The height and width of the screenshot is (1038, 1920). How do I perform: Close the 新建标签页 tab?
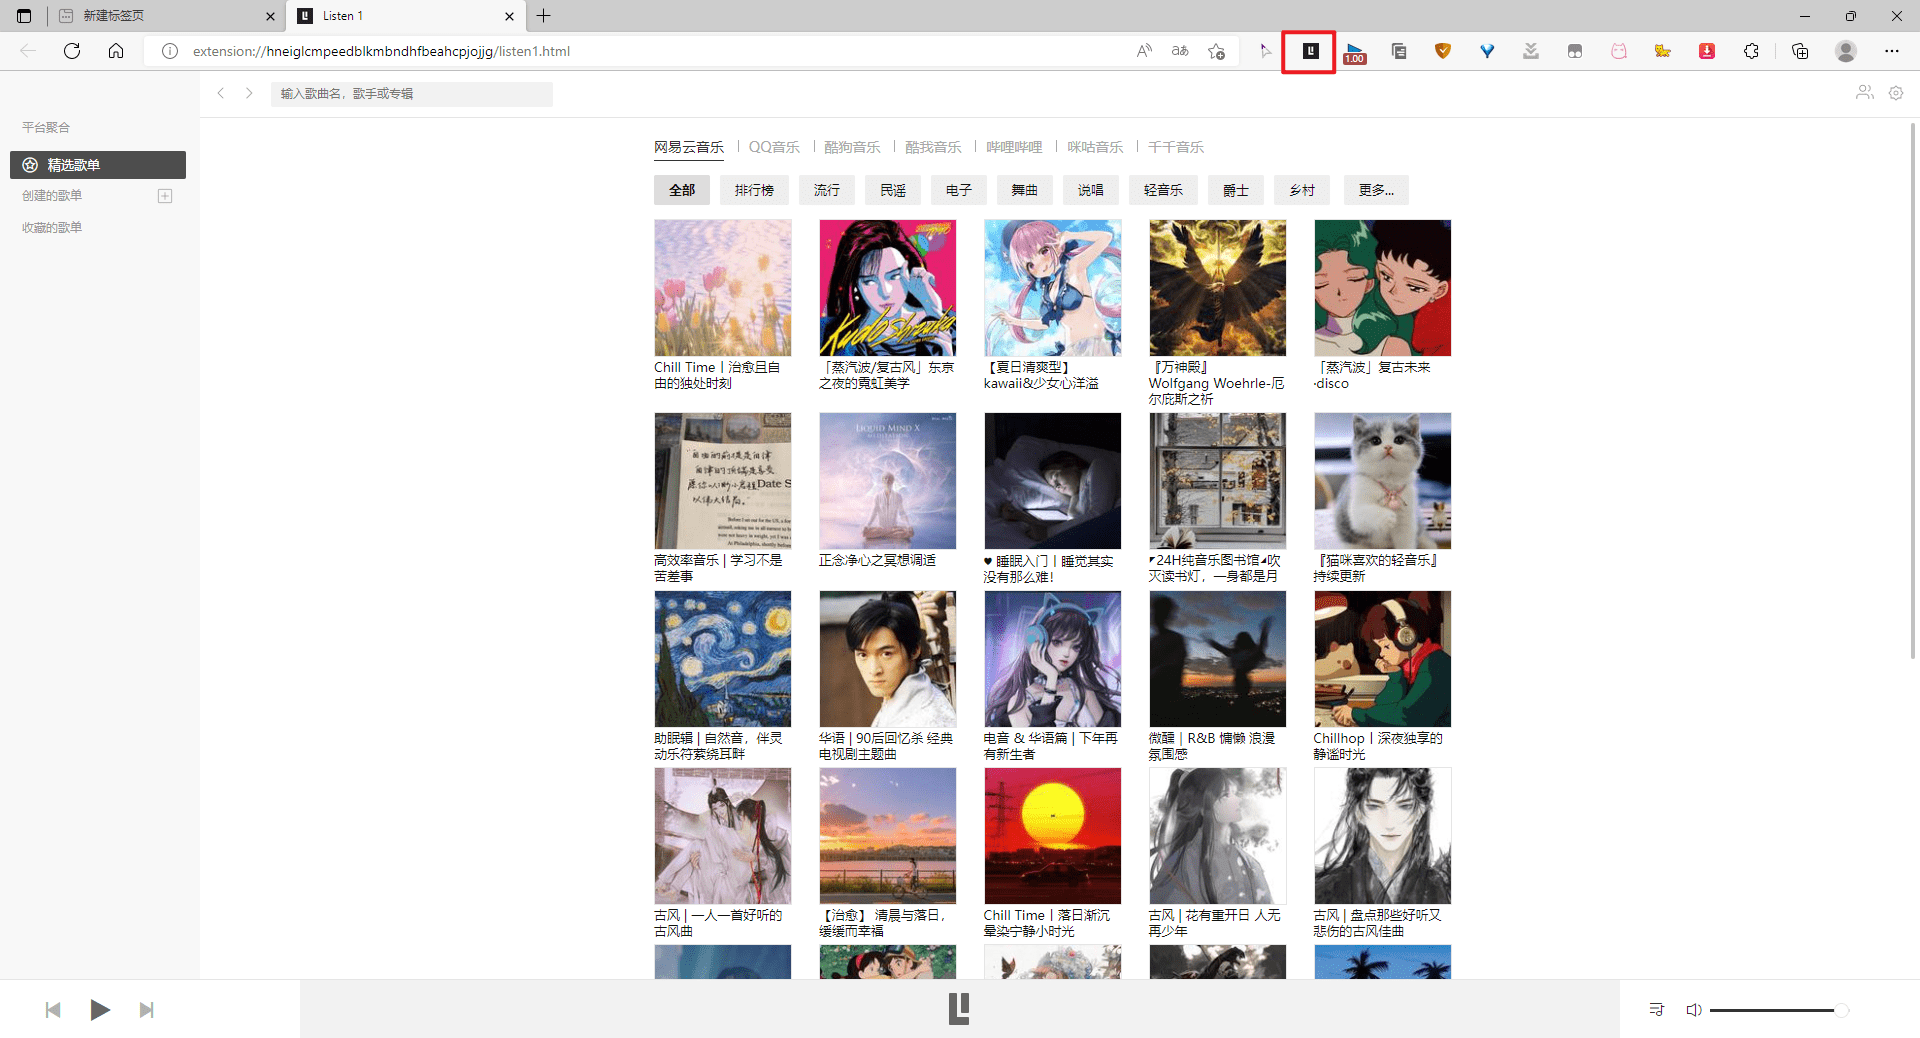270,16
